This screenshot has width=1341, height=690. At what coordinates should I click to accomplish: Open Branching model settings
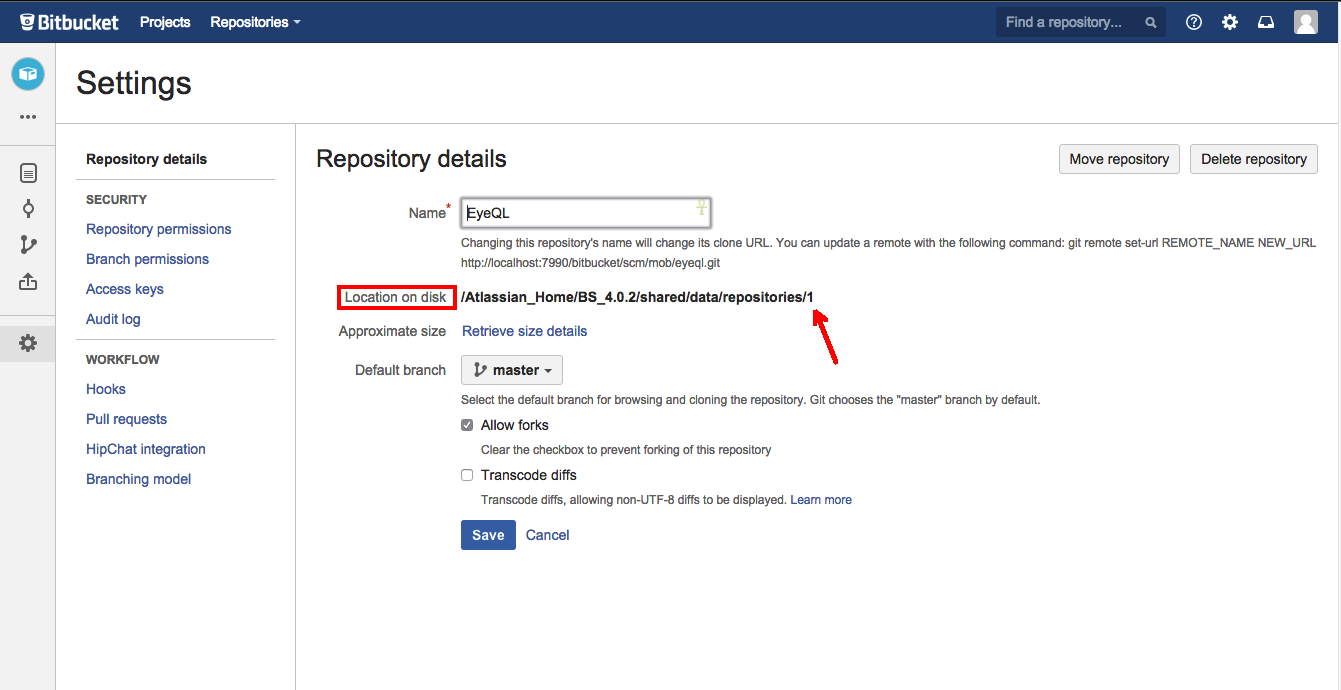point(139,479)
